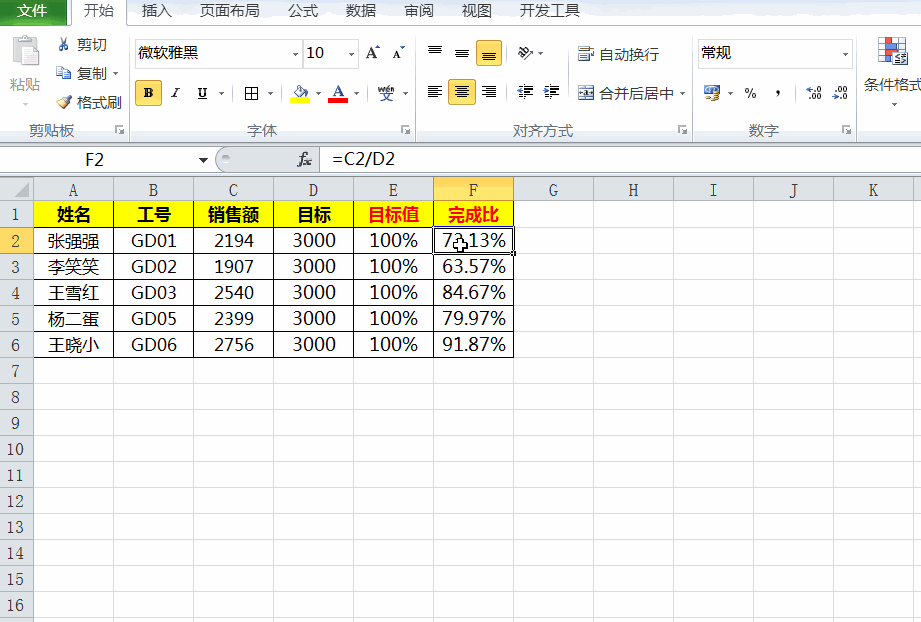The height and width of the screenshot is (622, 921).
Task: Open Conditional Formatting 条件格式 menu
Action: [892, 72]
